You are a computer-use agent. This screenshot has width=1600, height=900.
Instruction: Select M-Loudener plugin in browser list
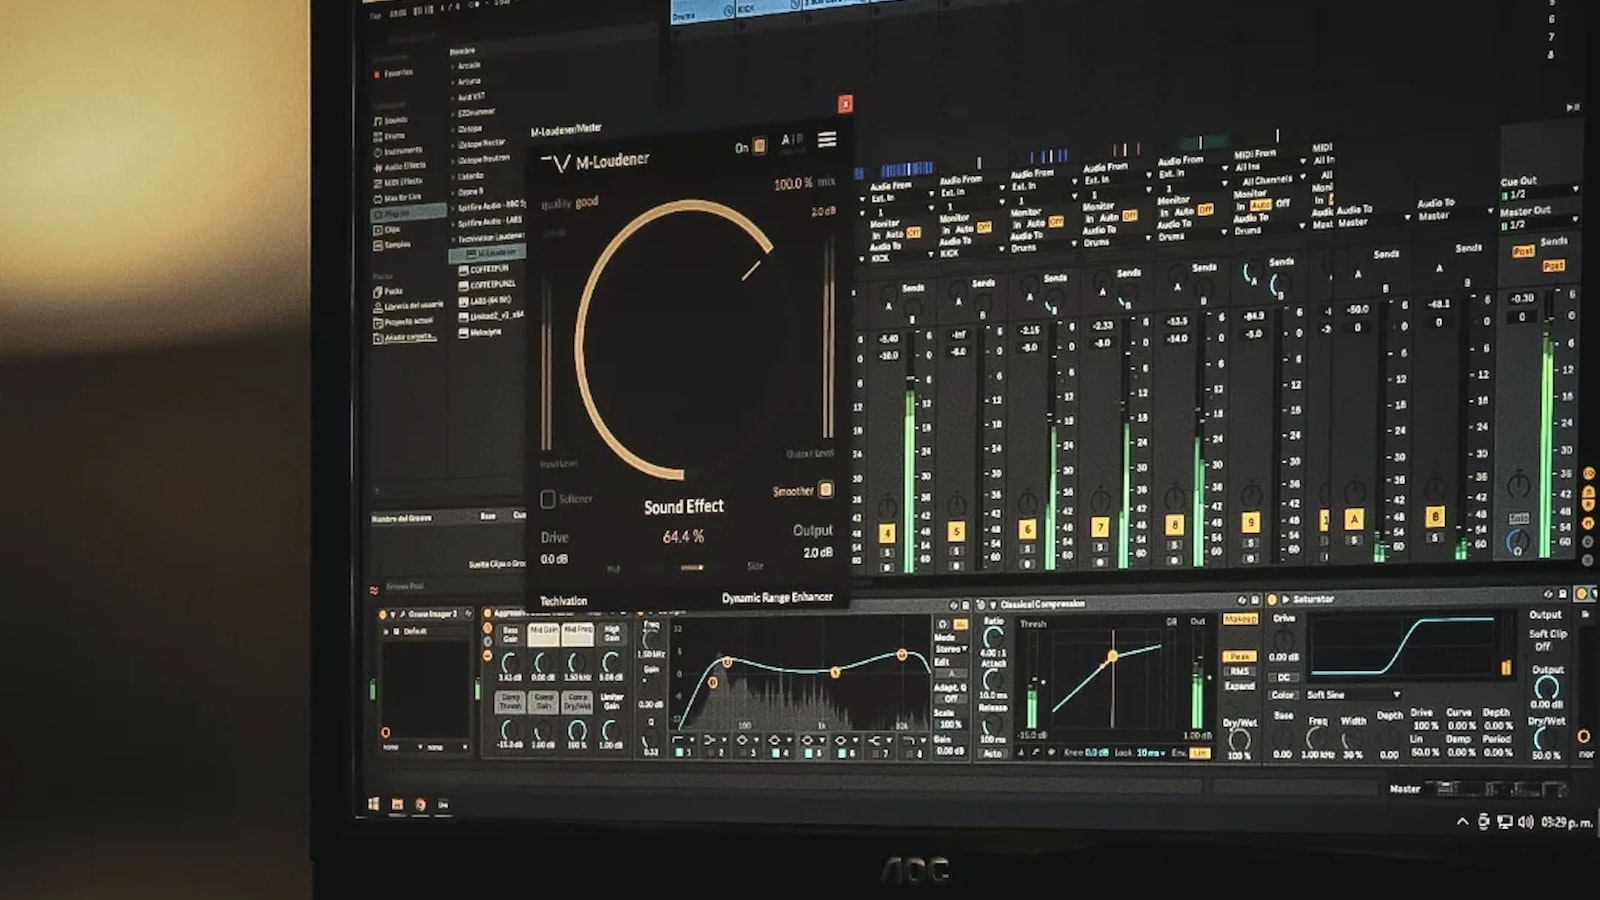tap(487, 254)
